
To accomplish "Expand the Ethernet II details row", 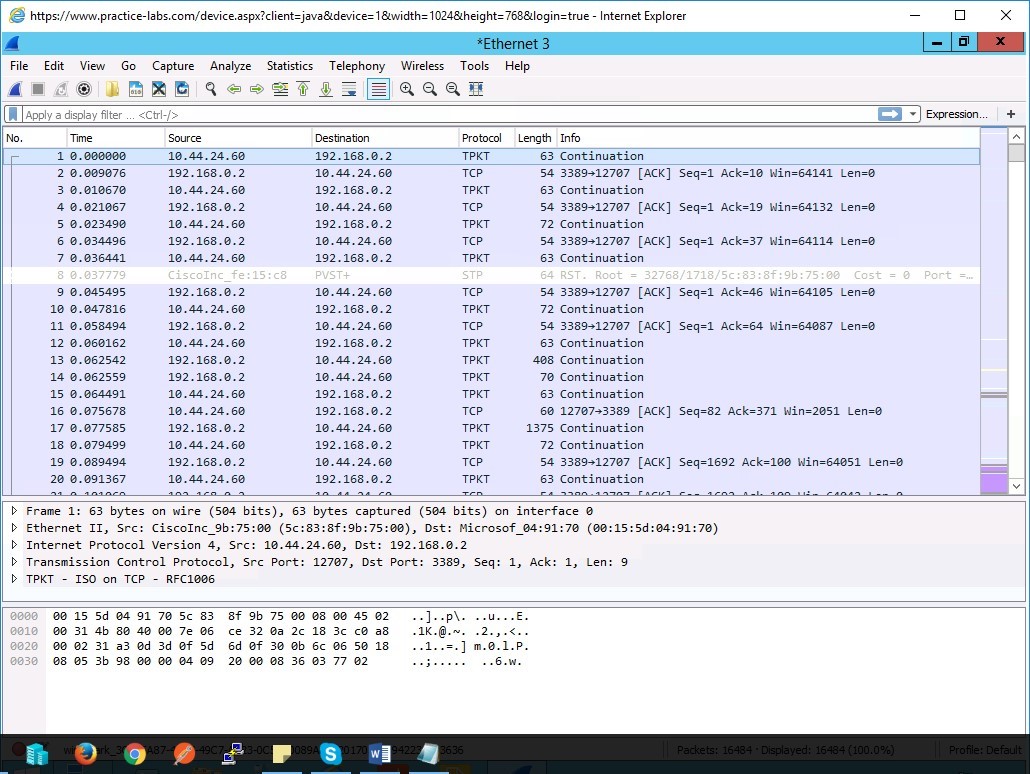I will (x=14, y=528).
